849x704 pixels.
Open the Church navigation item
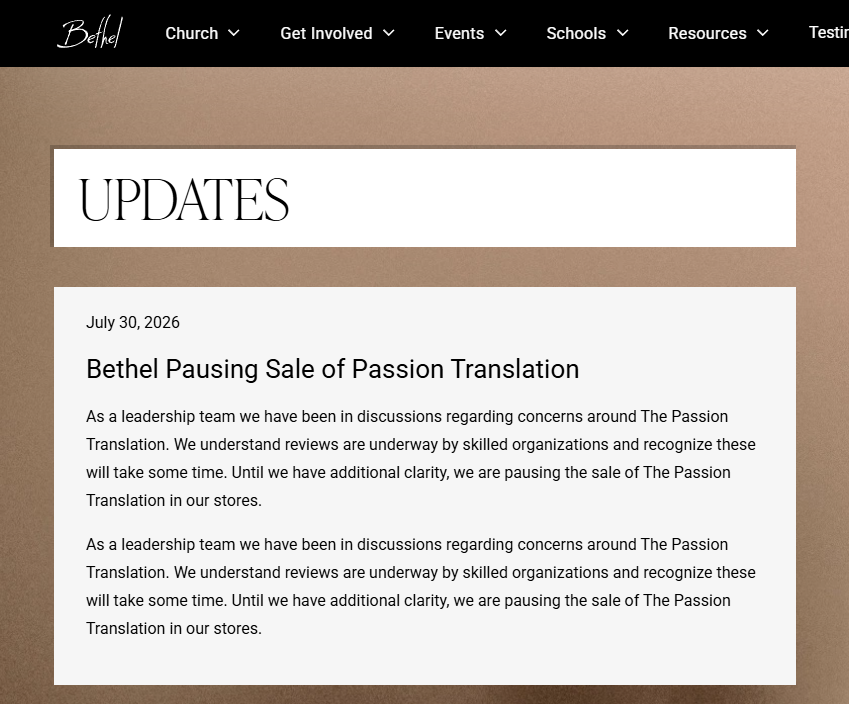192,33
